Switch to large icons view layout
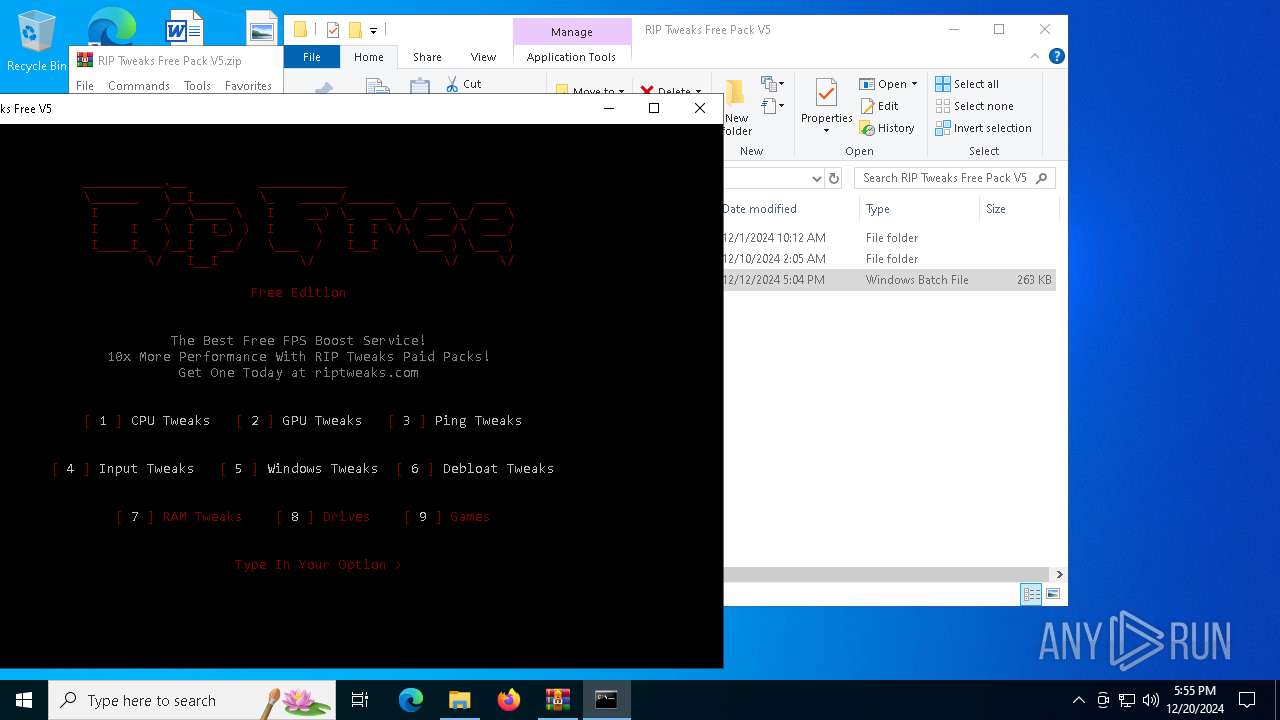1280x720 pixels. click(1052, 594)
